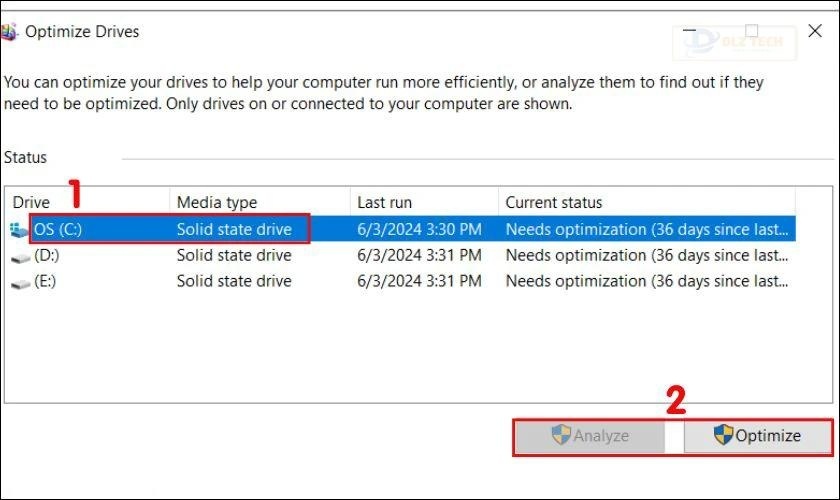Select the (D:) drive name in list
The width and height of the screenshot is (840, 500).
(47, 256)
